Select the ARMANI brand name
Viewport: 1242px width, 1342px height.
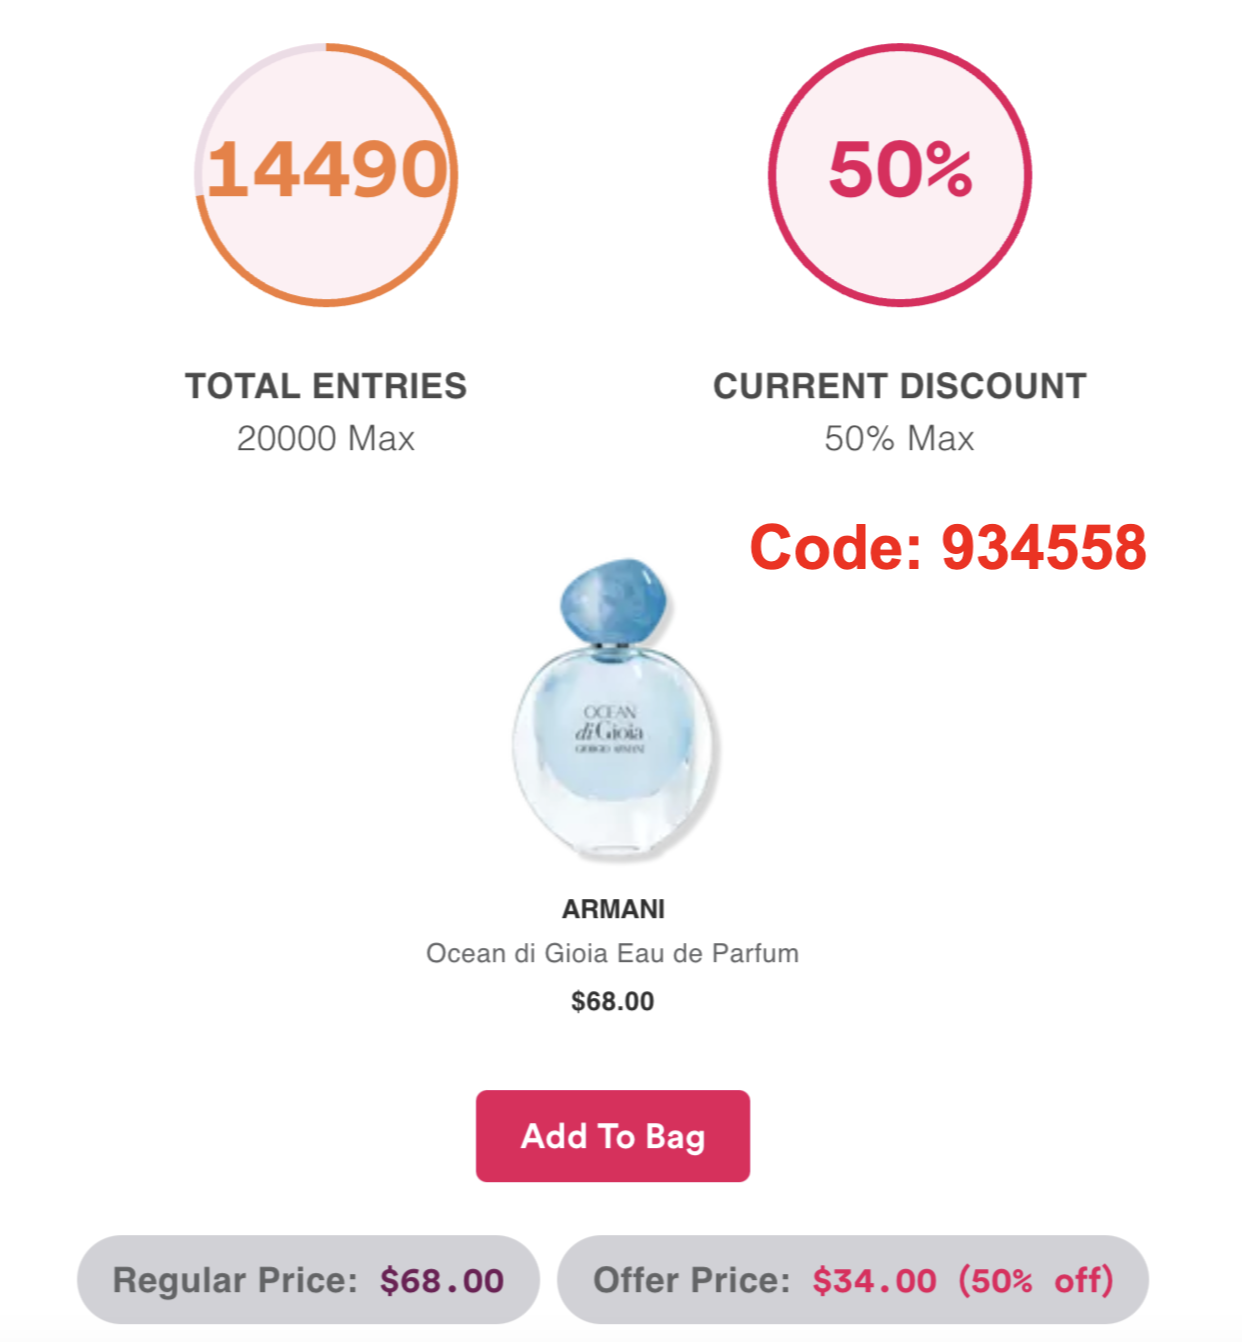613,909
